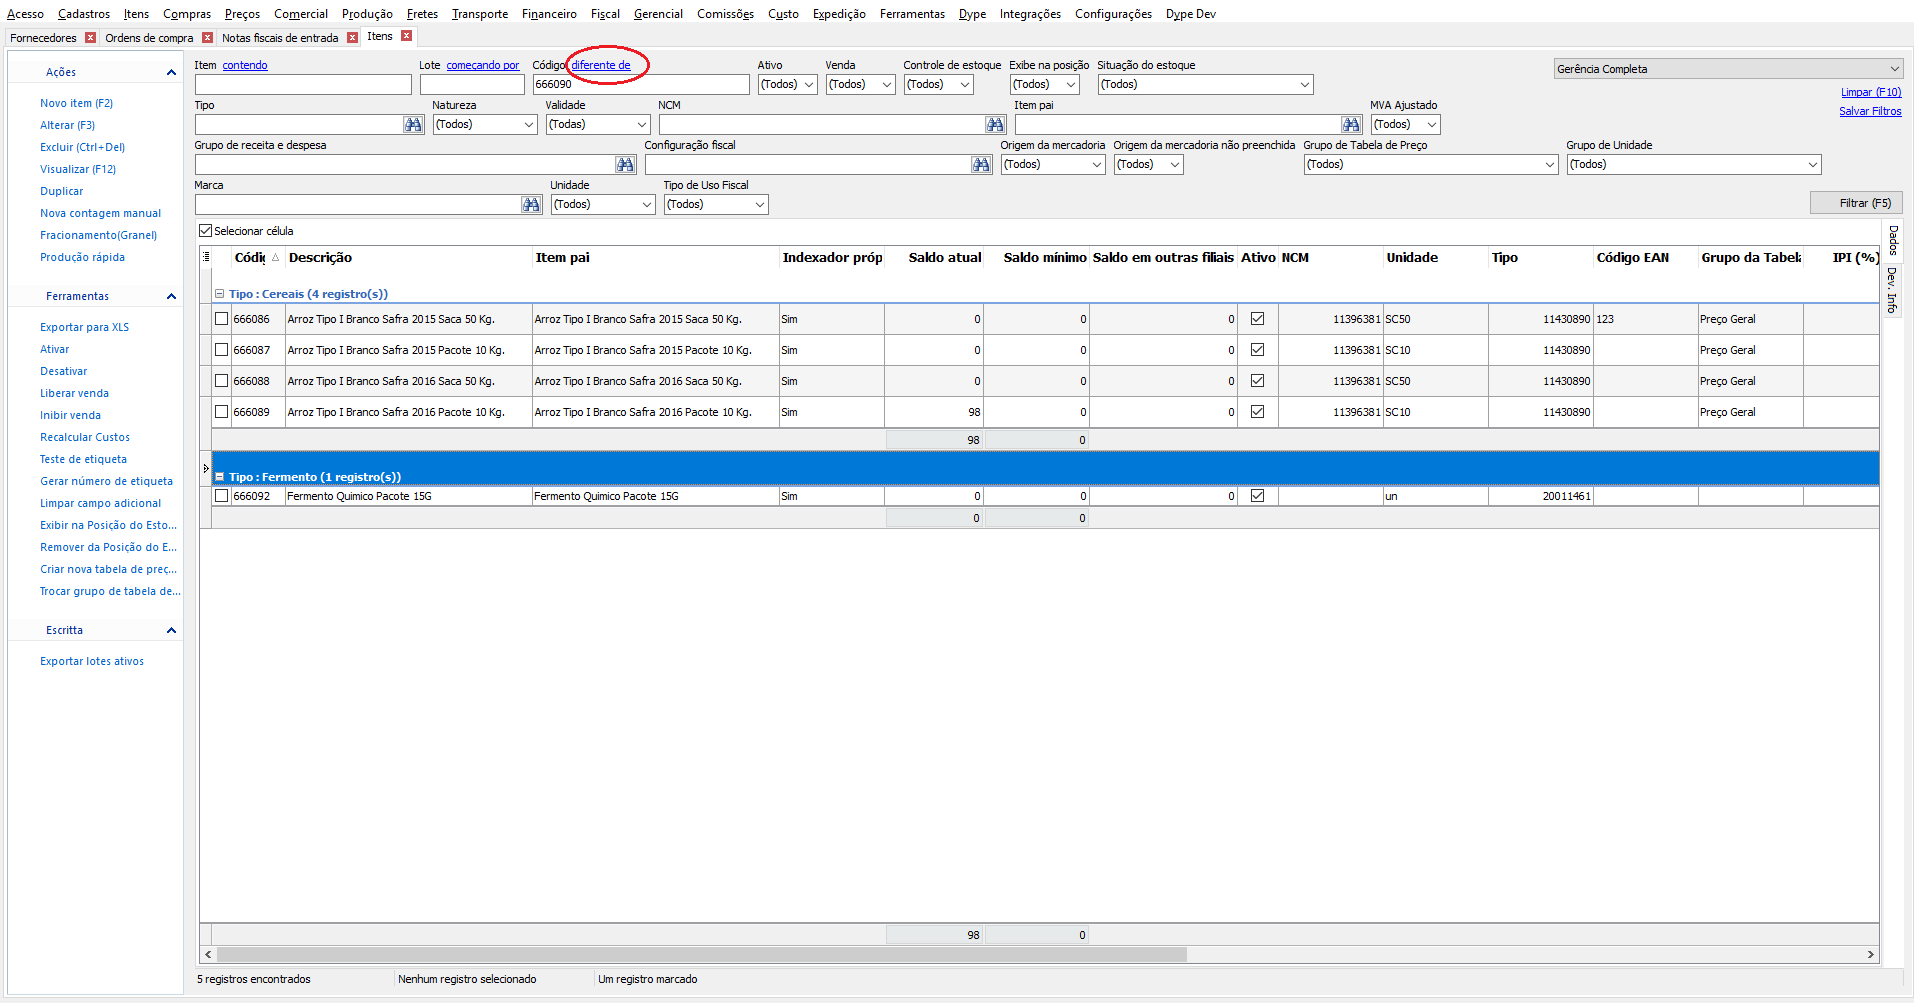Open Grupo de receita e despesa lookup icon
1914x1003 pixels.
tap(626, 164)
